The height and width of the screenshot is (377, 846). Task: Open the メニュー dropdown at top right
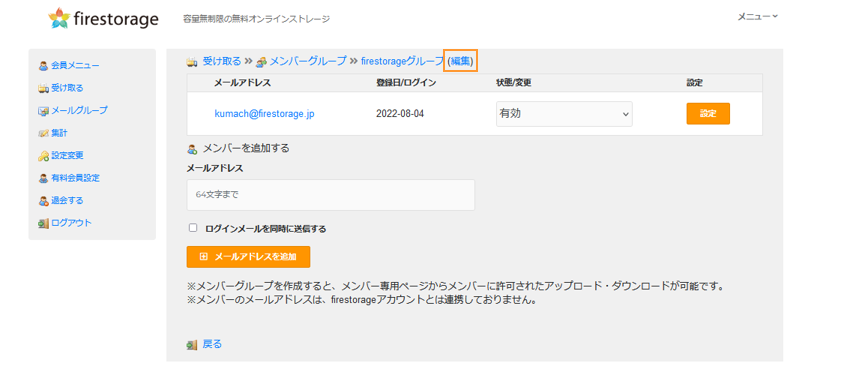(758, 17)
